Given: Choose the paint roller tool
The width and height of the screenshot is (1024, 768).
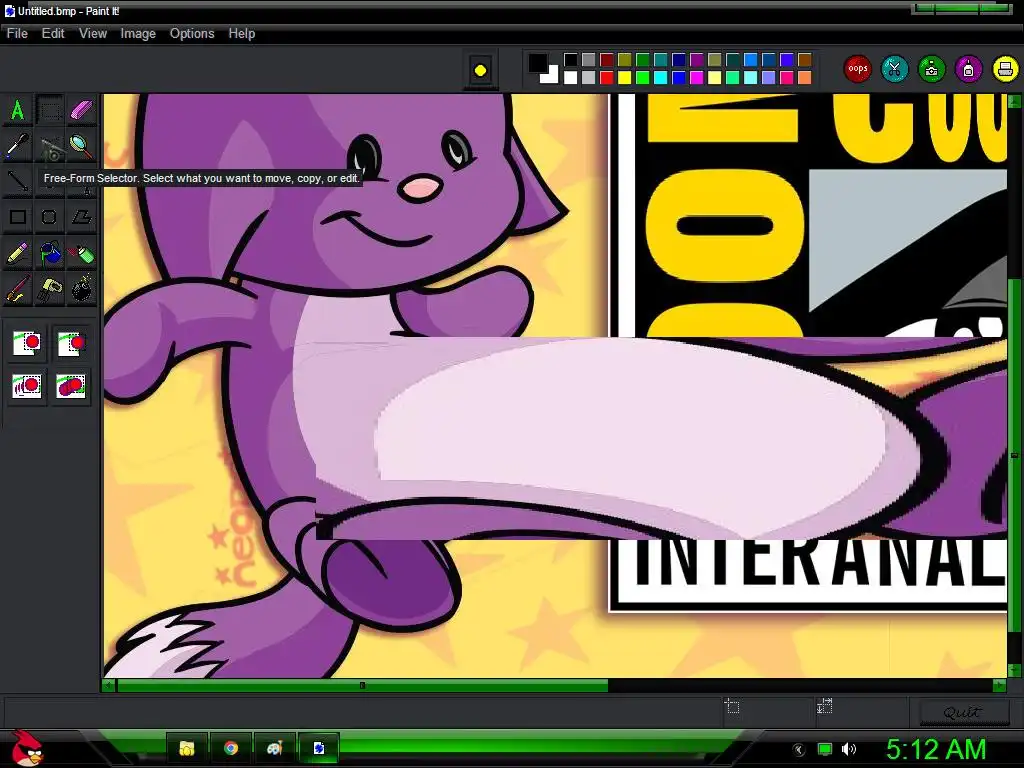Looking at the screenshot, I should pyautogui.click(x=50, y=289).
